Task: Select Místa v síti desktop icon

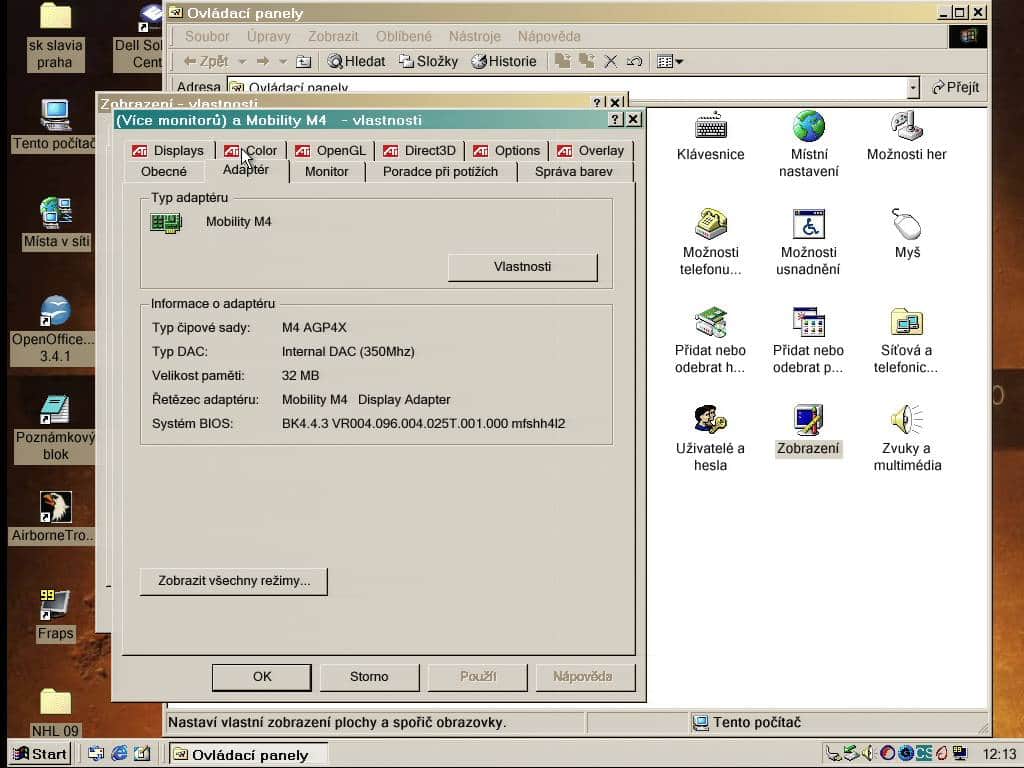Action: (x=56, y=222)
